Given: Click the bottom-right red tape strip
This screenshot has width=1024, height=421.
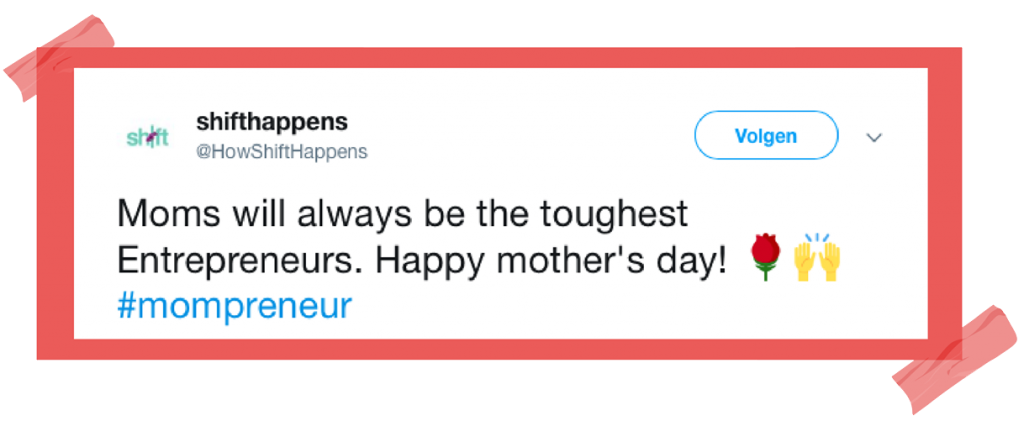Looking at the screenshot, I should pyautogui.click(x=956, y=359).
